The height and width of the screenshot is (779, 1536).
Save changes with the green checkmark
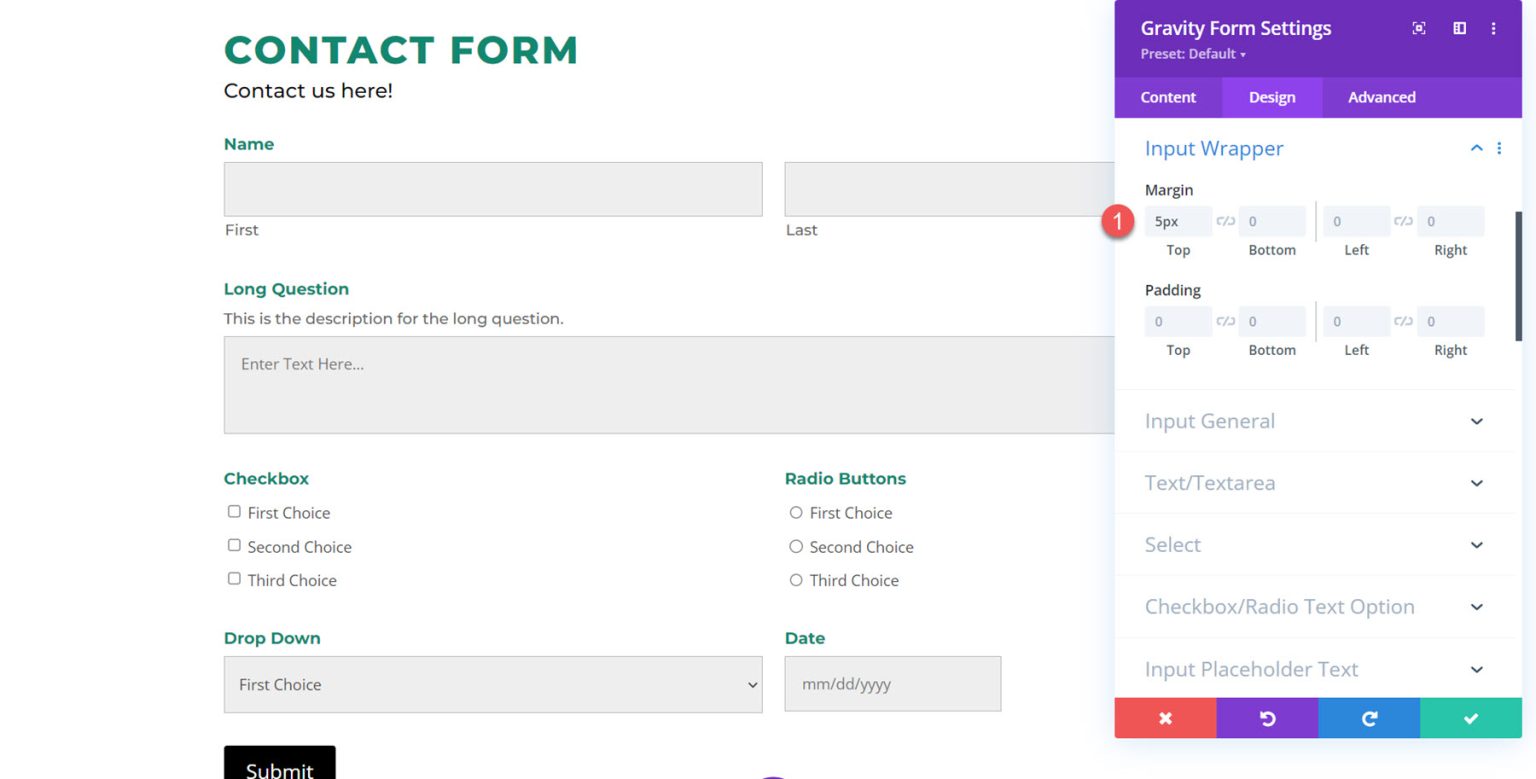tap(1470, 717)
